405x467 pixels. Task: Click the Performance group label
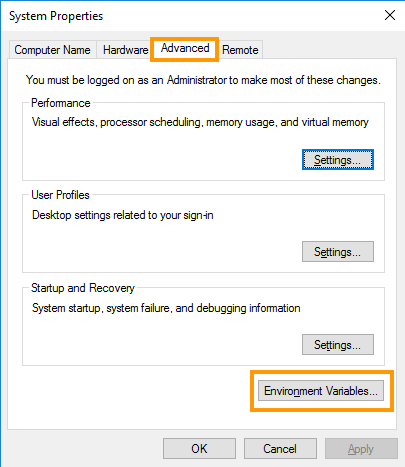[x=61, y=103]
